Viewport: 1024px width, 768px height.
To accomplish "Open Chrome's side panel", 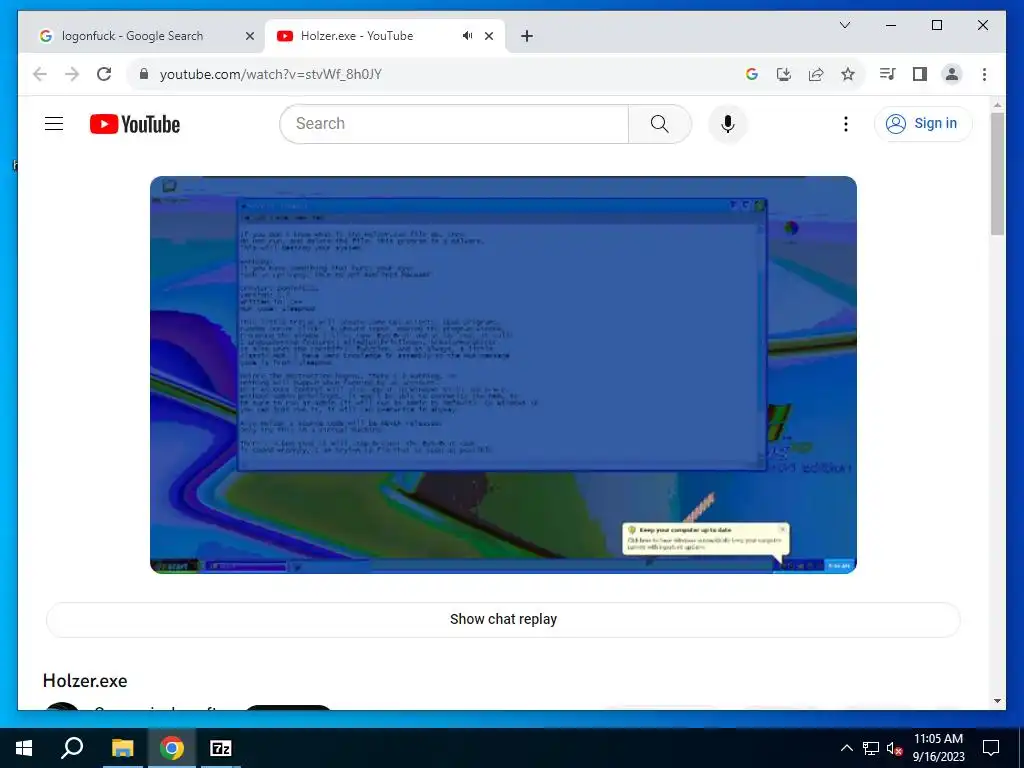I will pos(920,74).
